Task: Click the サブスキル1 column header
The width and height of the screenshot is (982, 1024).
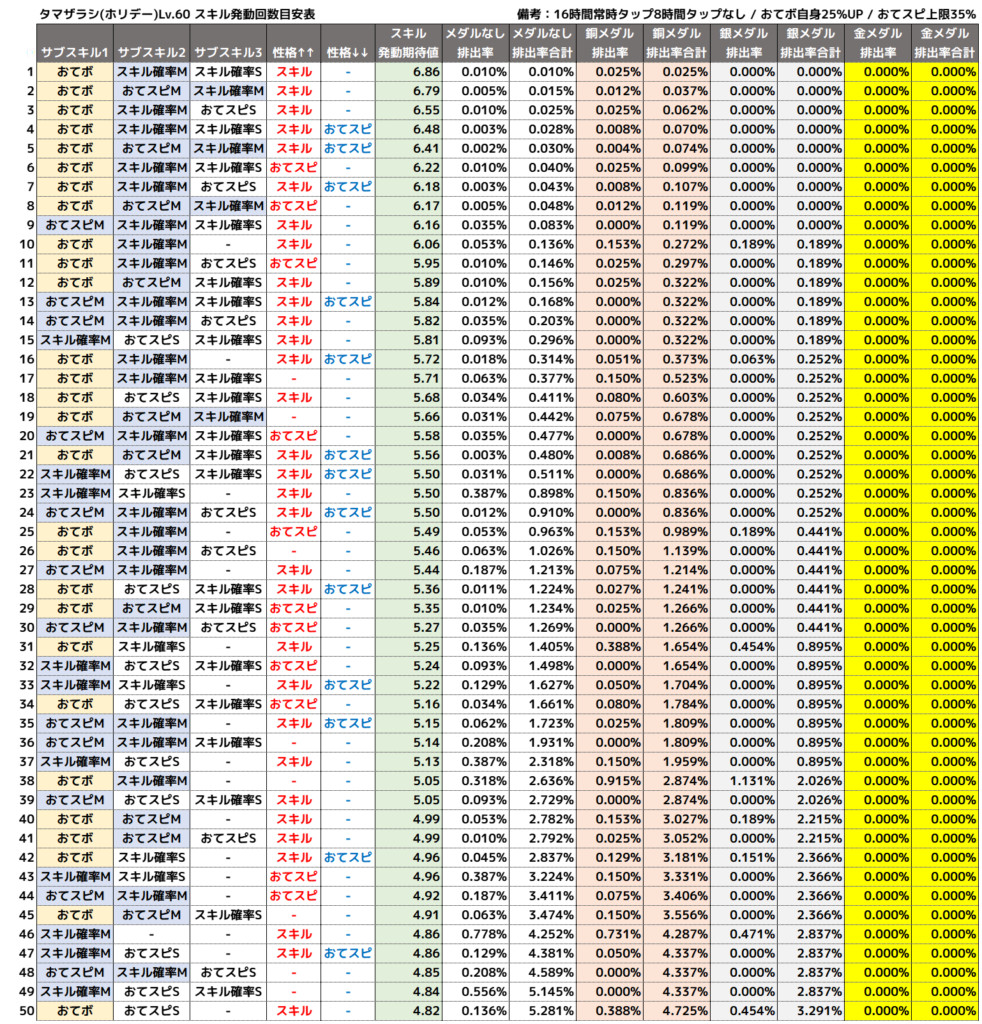Action: [x=75, y=52]
